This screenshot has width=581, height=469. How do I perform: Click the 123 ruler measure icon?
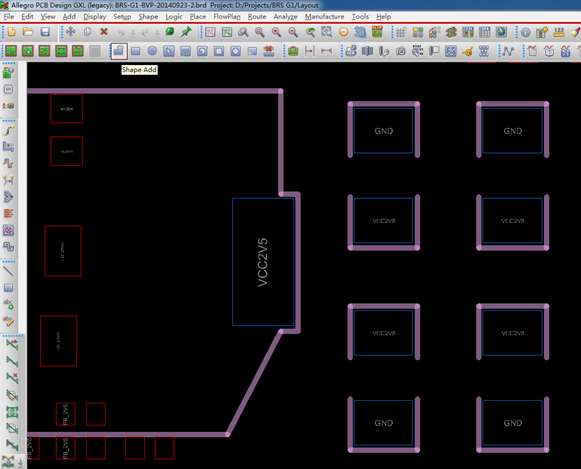559,33
